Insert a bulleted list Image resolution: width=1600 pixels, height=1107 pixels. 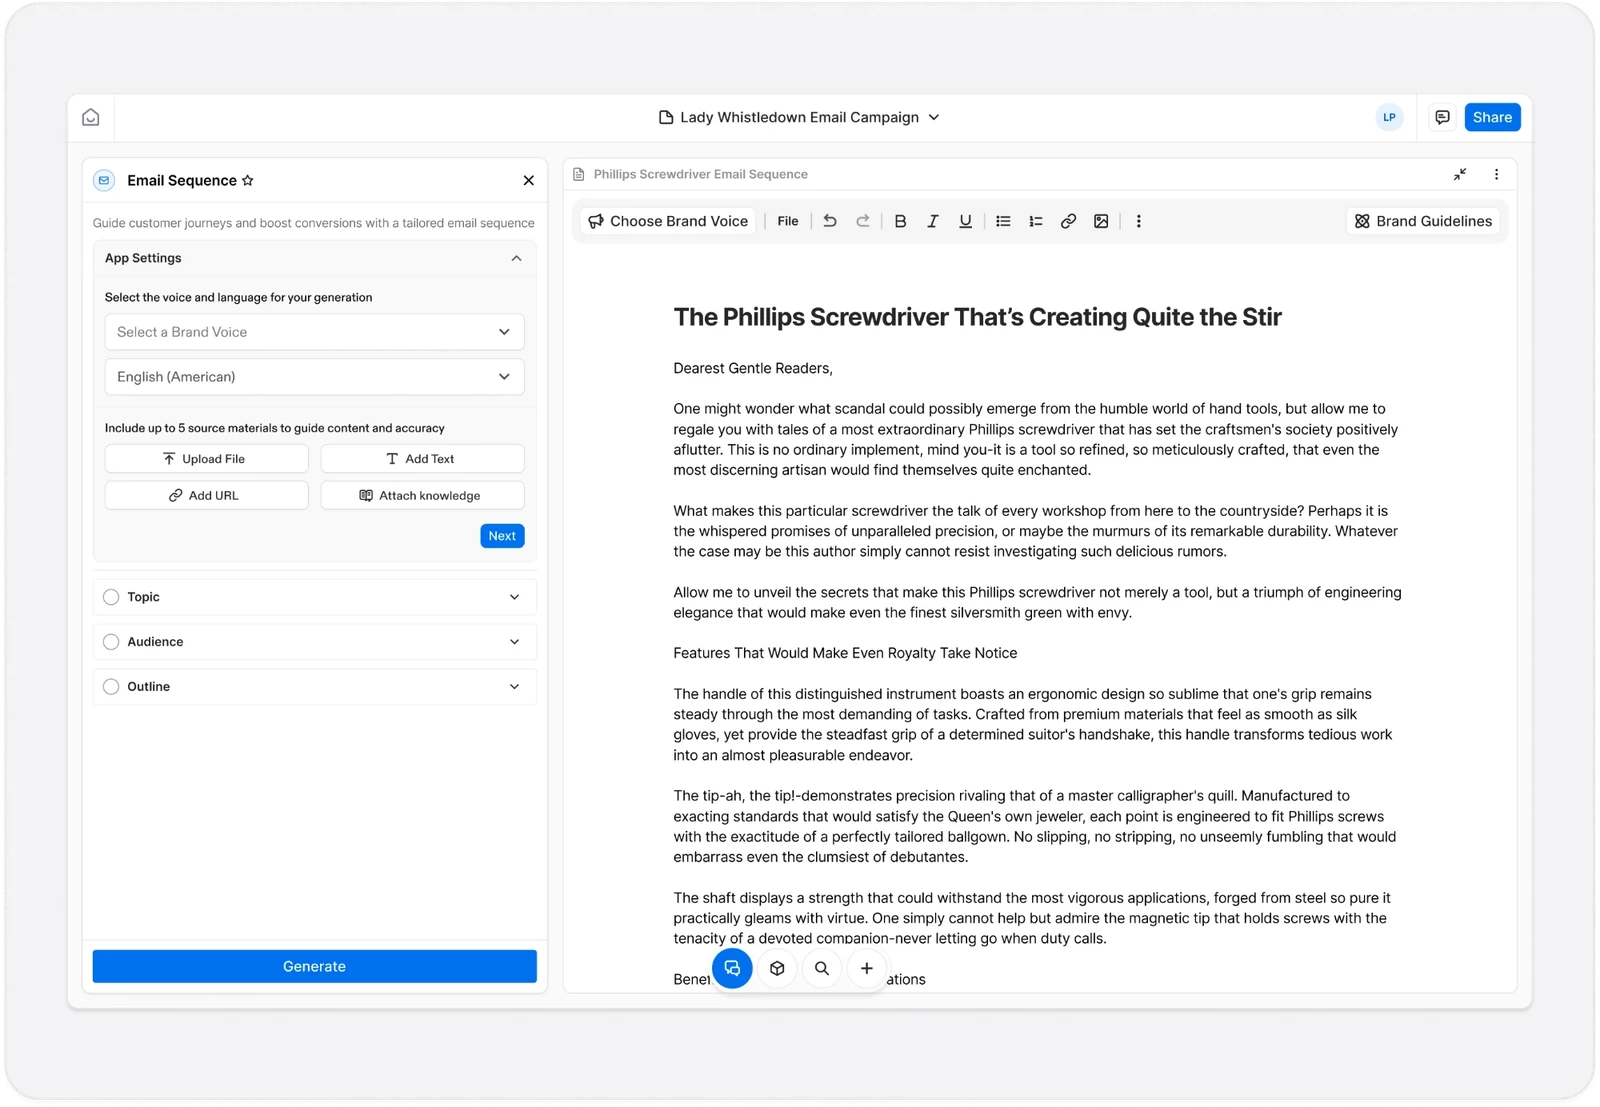[1003, 221]
